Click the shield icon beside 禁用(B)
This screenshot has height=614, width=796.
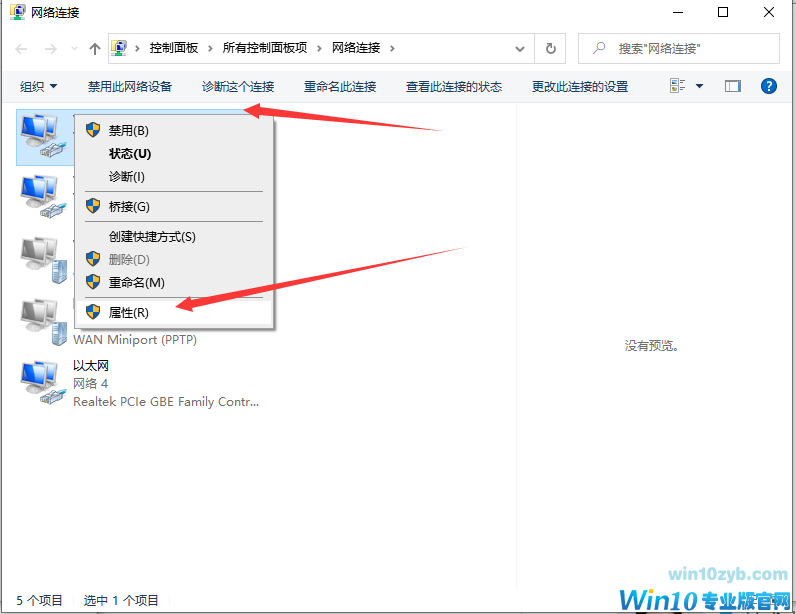93,130
